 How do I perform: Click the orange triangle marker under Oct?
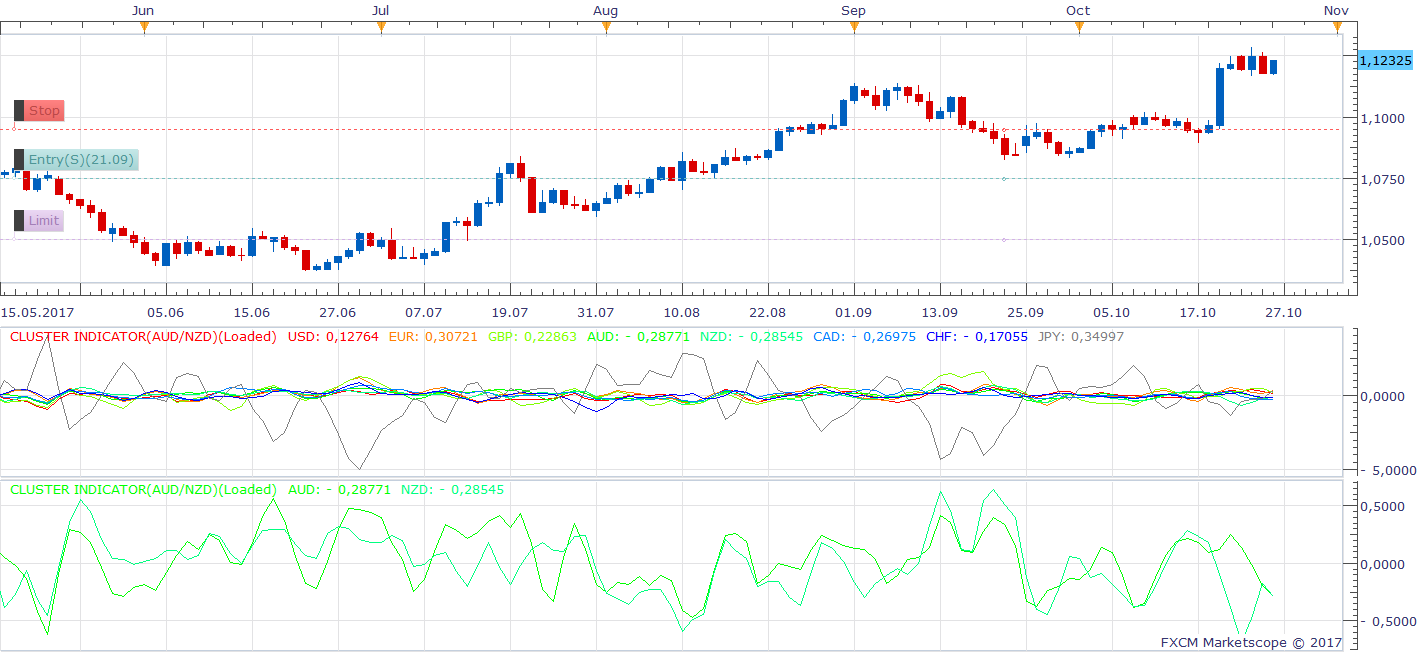click(1079, 28)
